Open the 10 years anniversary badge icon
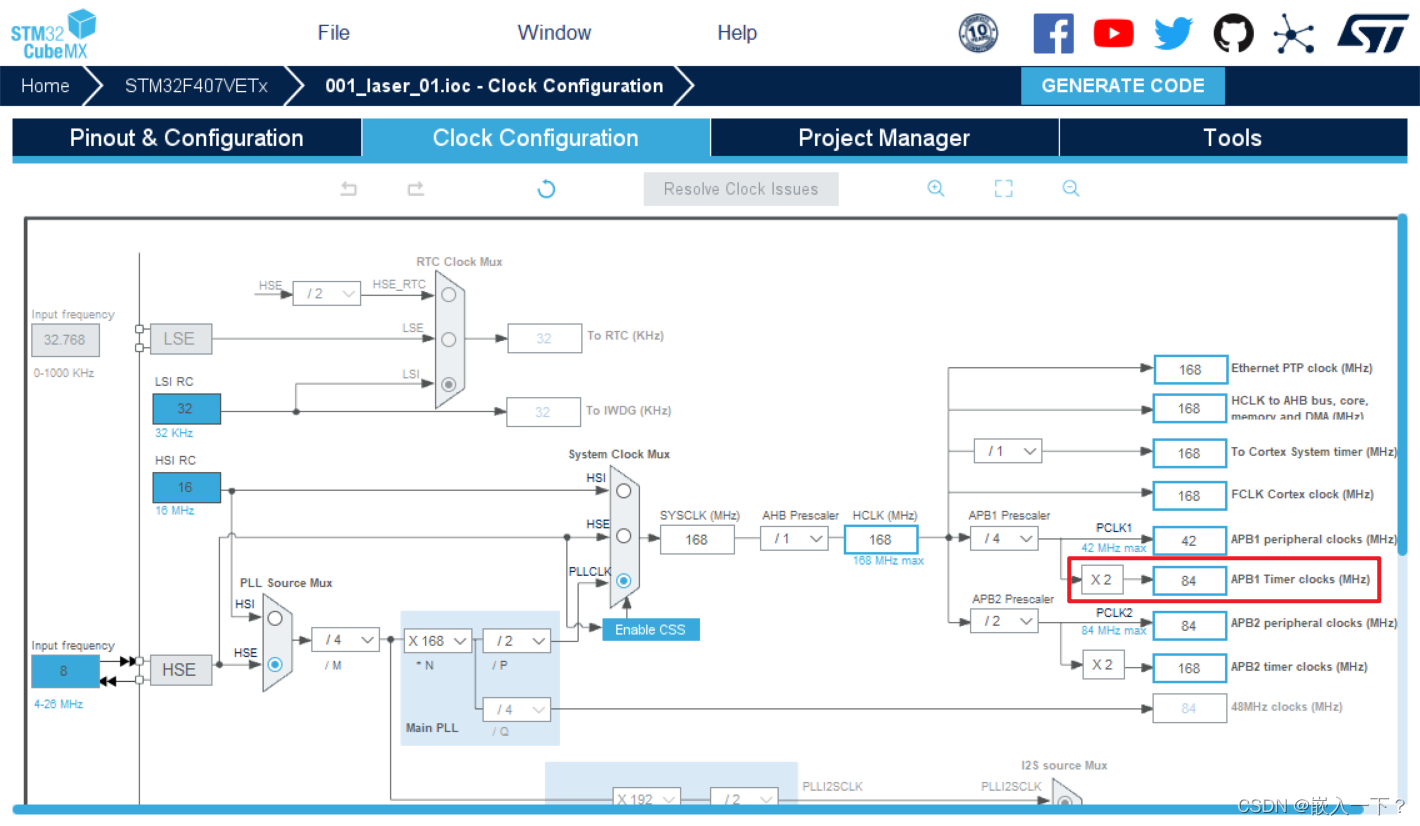1420x826 pixels. 978,33
